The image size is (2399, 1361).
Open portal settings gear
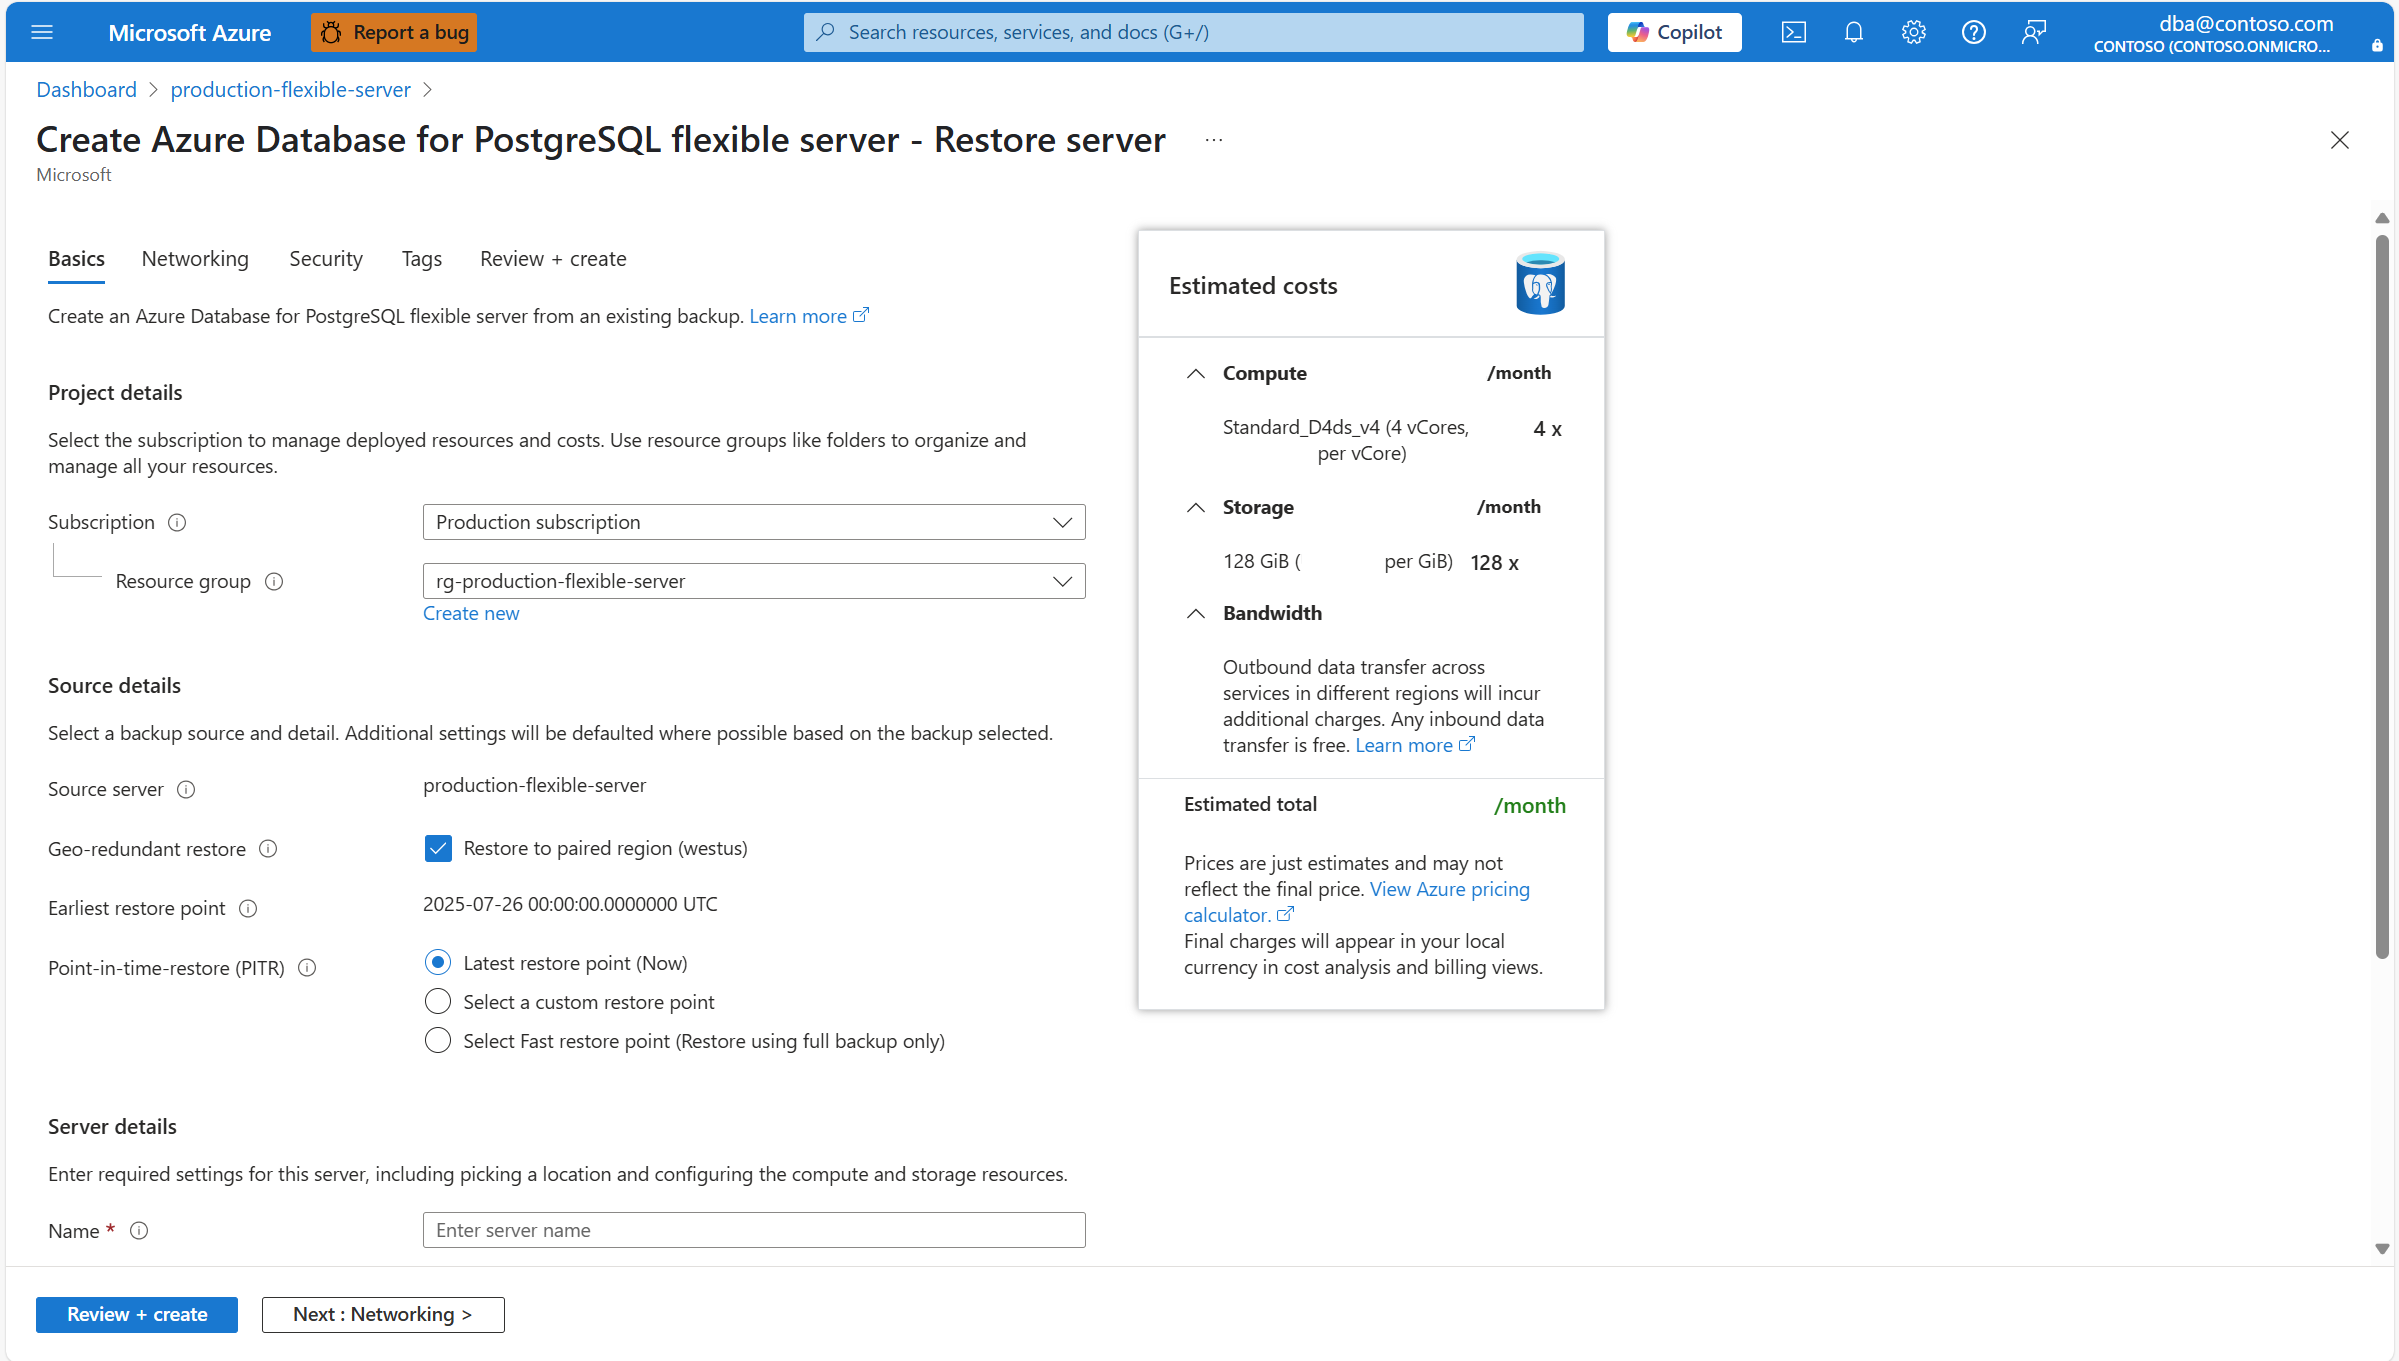pyautogui.click(x=1913, y=32)
